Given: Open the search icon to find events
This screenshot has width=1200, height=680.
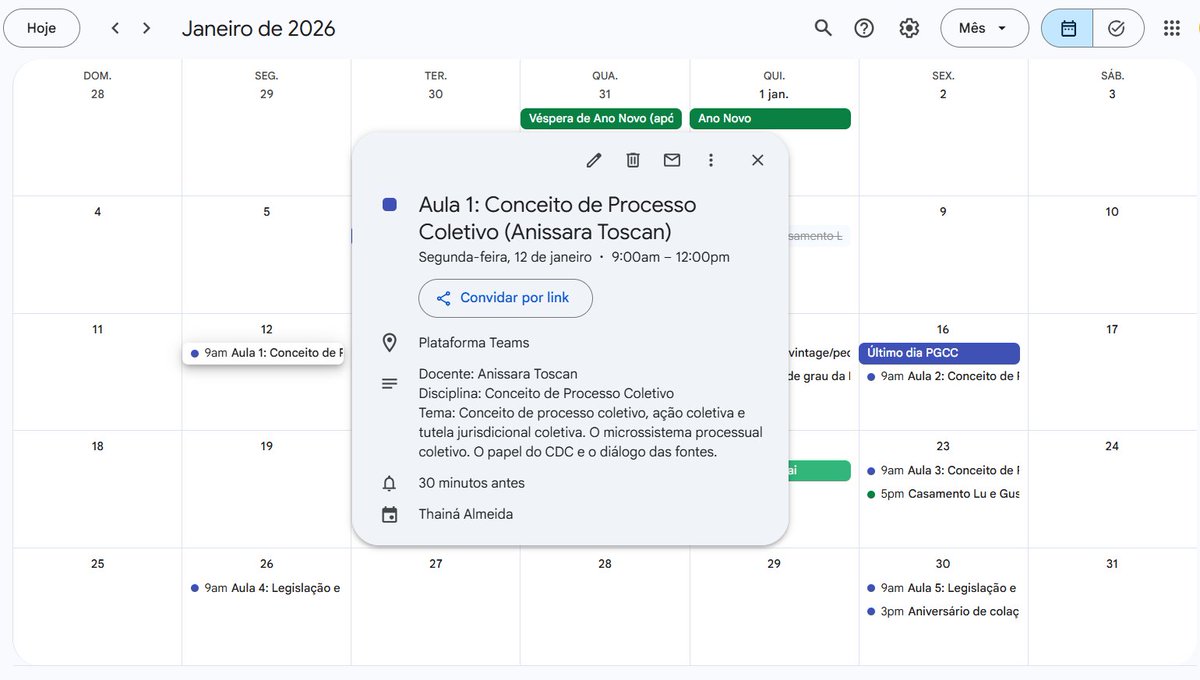Looking at the screenshot, I should pyautogui.click(x=822, y=28).
